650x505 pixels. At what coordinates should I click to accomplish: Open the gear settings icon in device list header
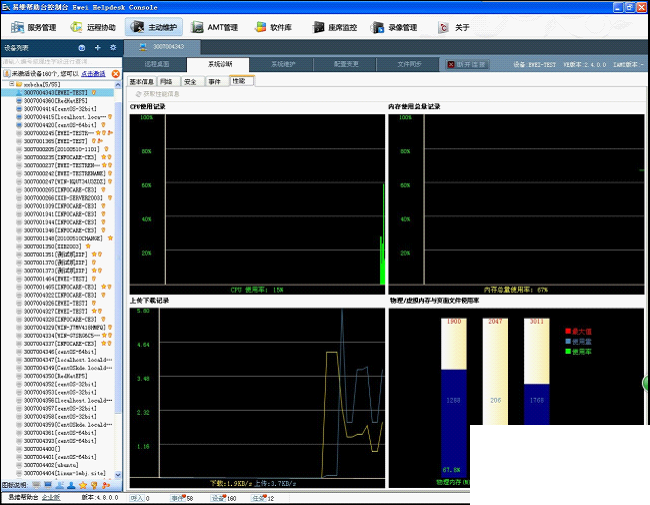[x=113, y=48]
